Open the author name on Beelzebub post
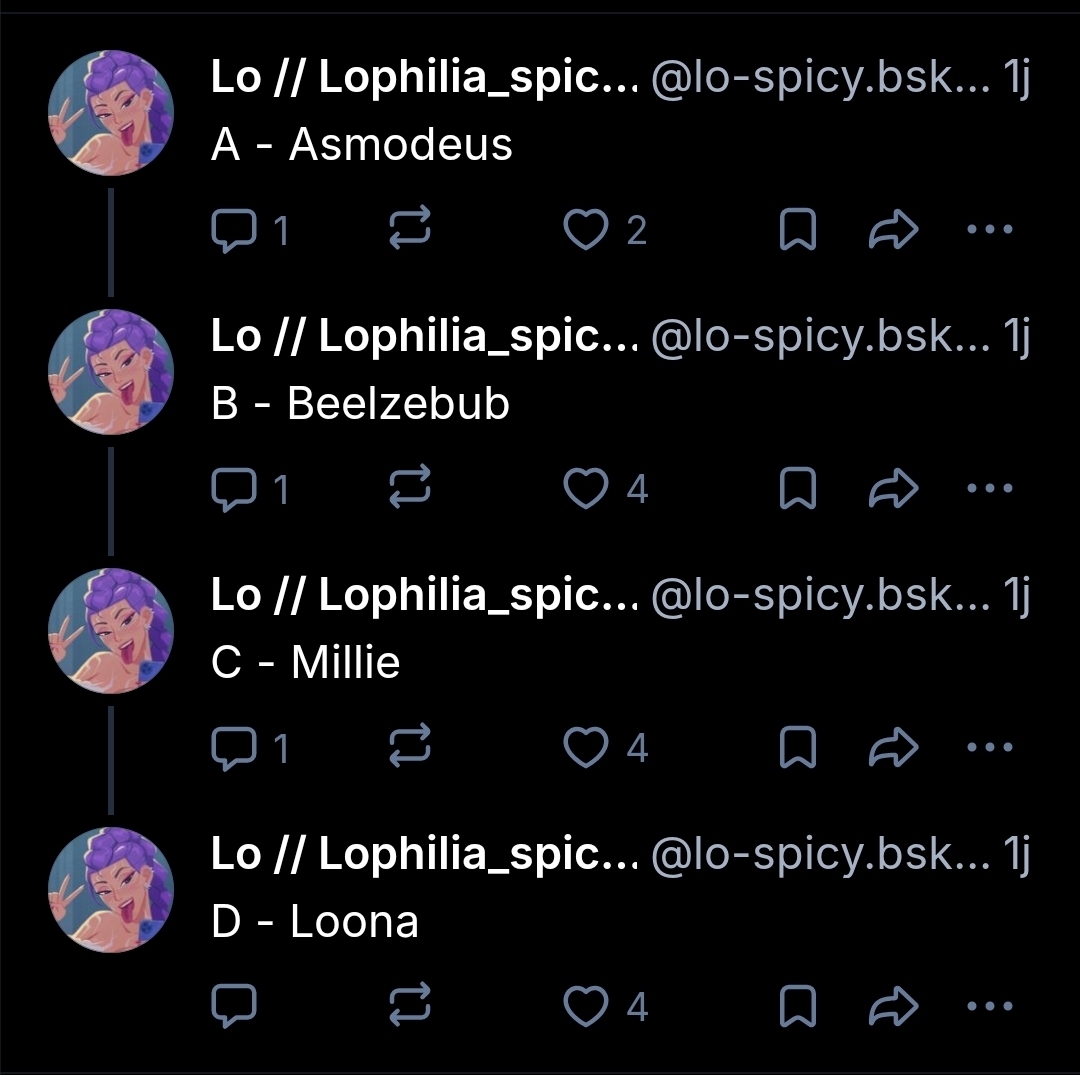 (424, 337)
